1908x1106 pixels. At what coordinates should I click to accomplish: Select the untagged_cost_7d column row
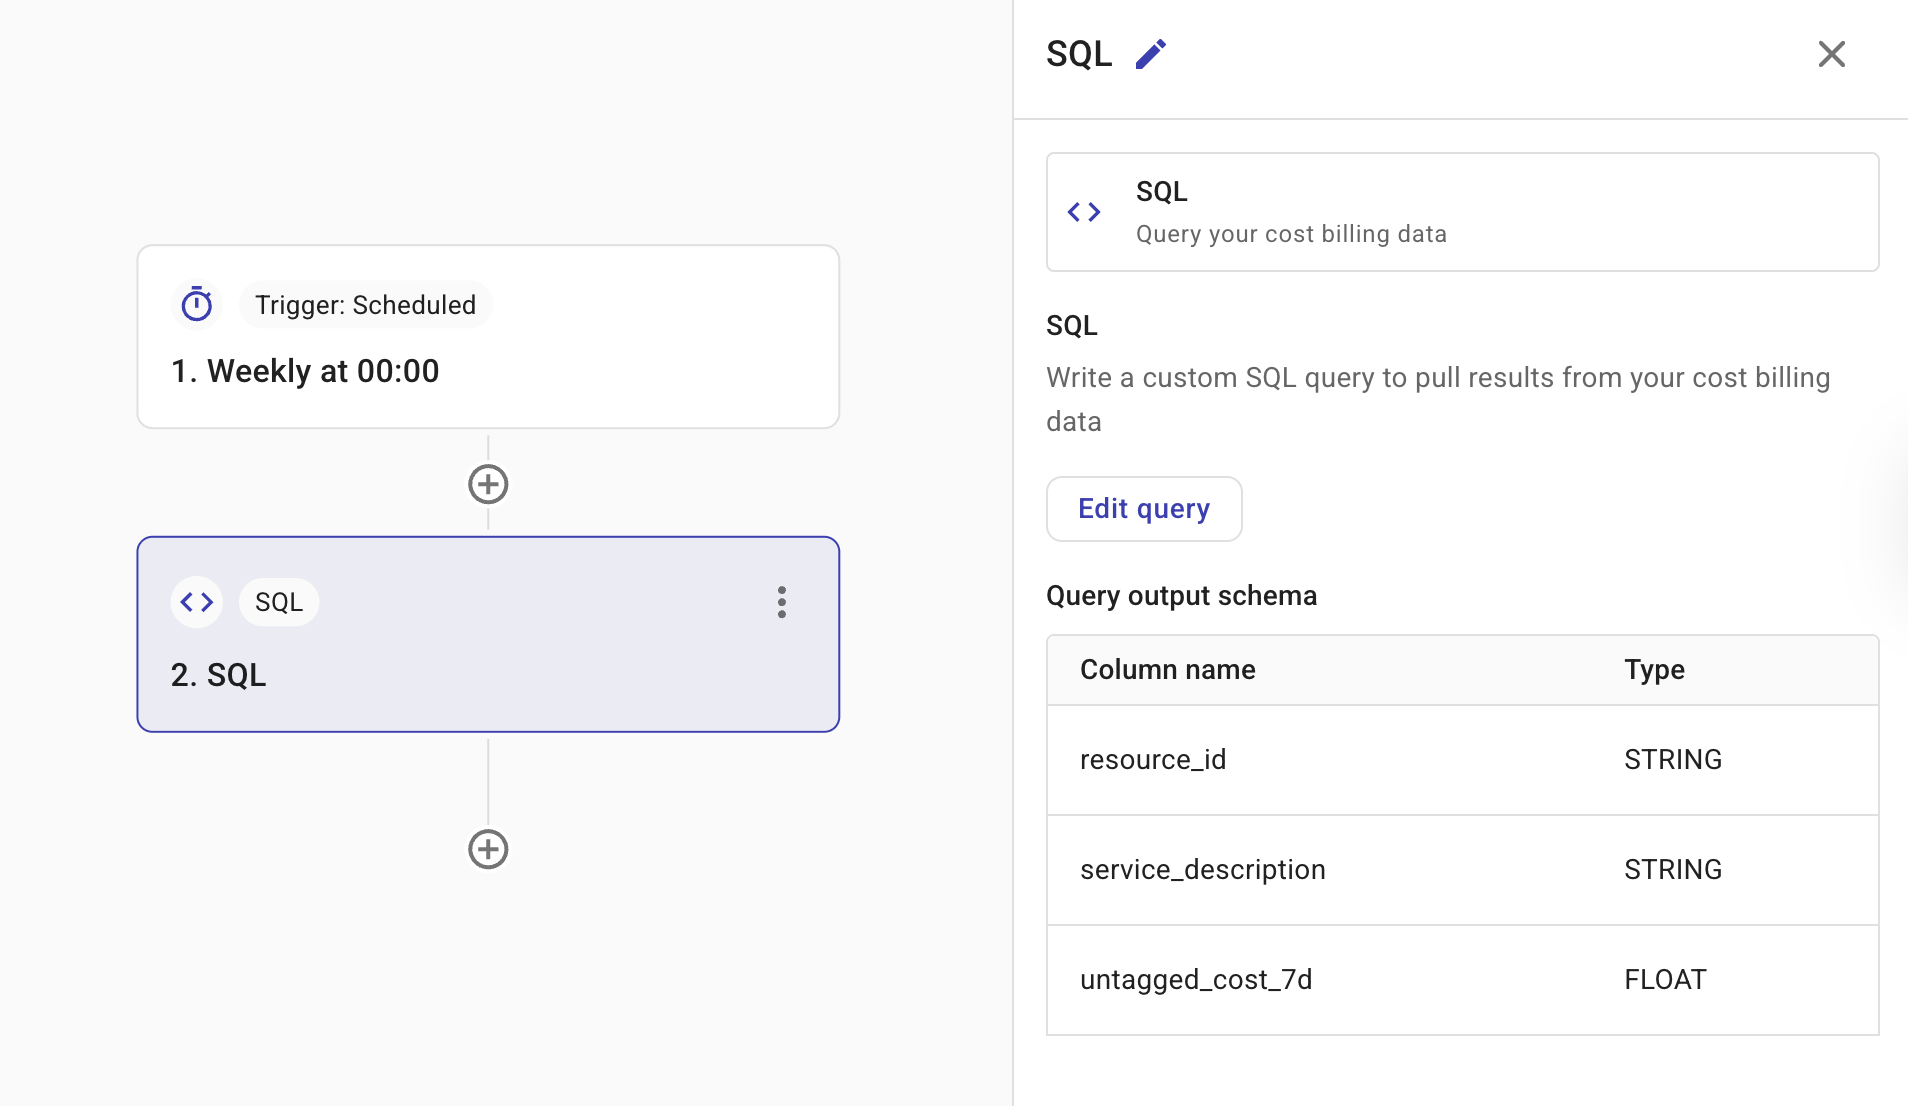click(1463, 980)
